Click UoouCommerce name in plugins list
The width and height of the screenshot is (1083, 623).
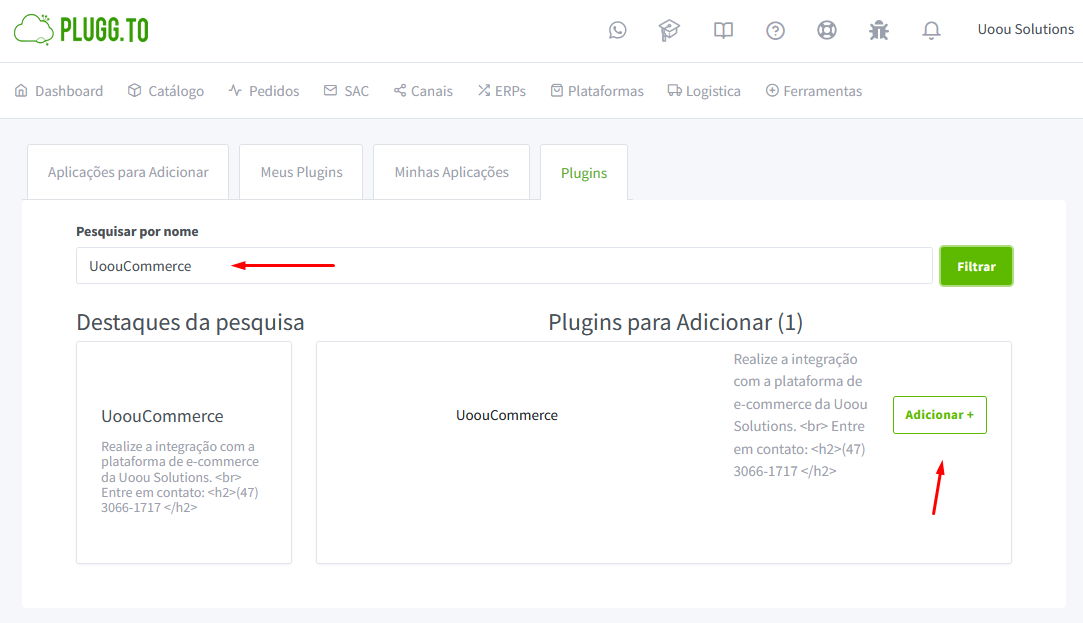tap(507, 415)
